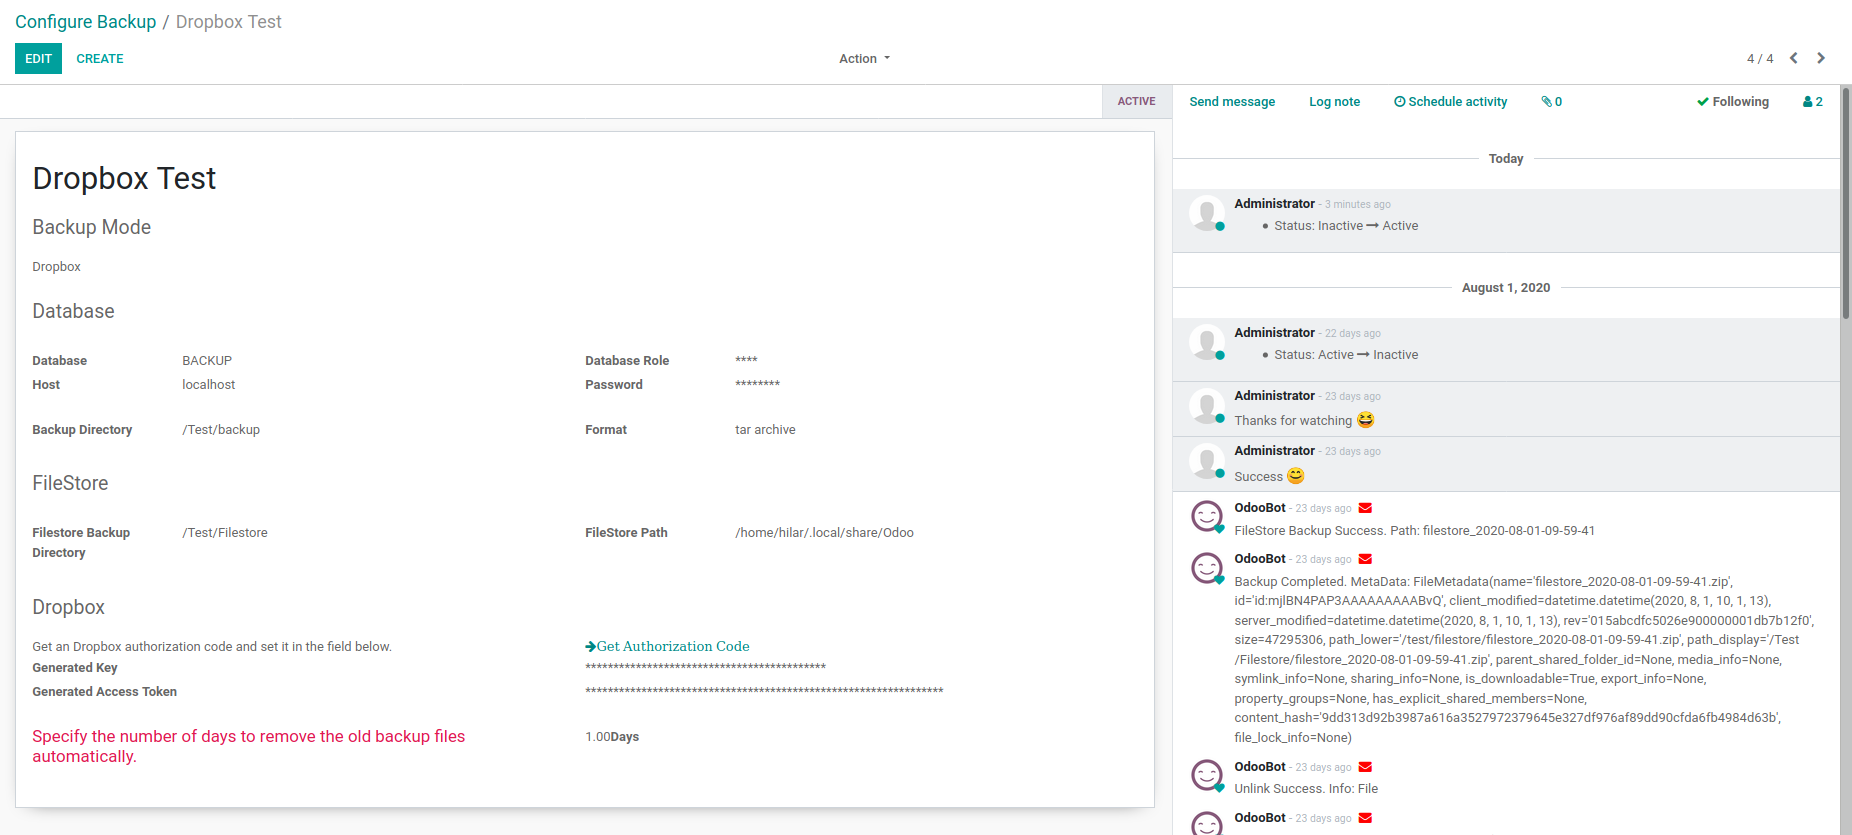Viewport: 1852px width, 835px height.
Task: Click the FileStore Path value /home/hilar/.local/share/Odoo
Action: tap(824, 533)
